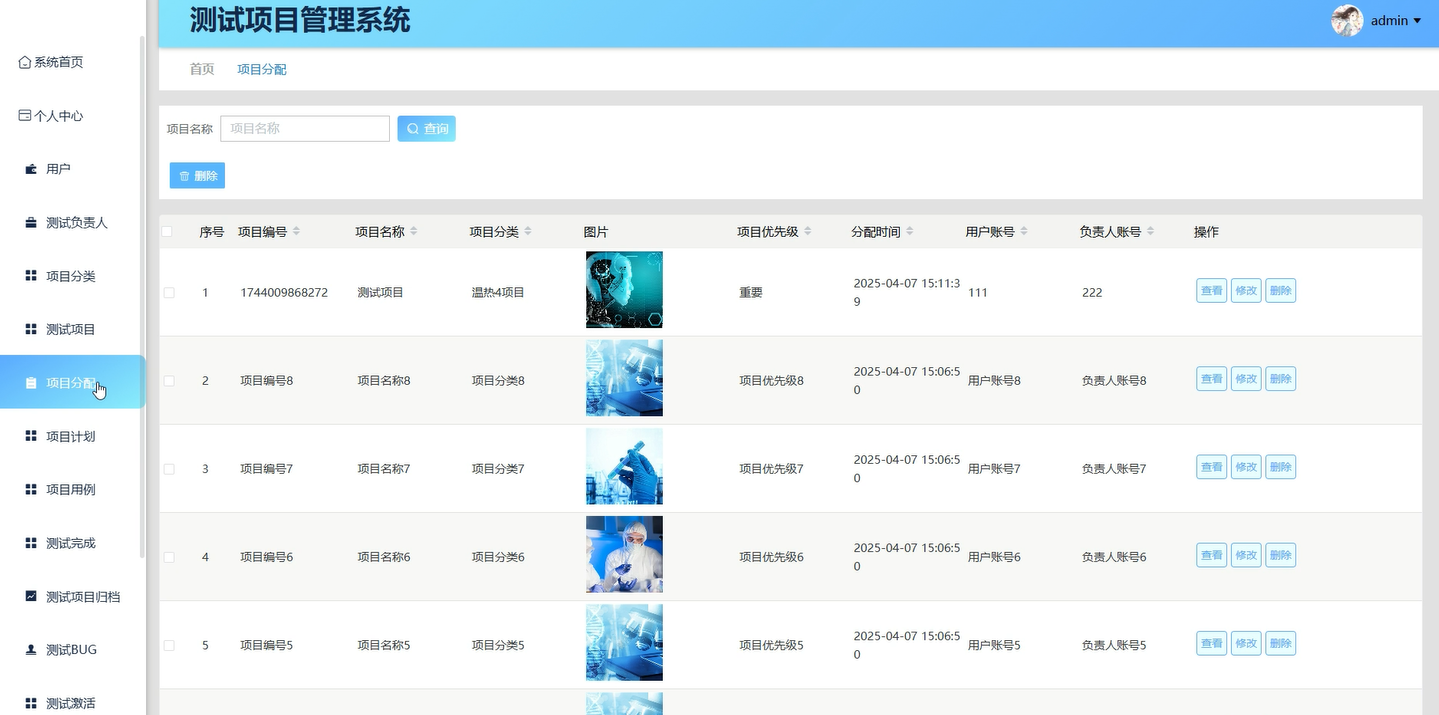Select the 用户 user icon in sidebar
The image size is (1439, 715).
[x=29, y=168]
